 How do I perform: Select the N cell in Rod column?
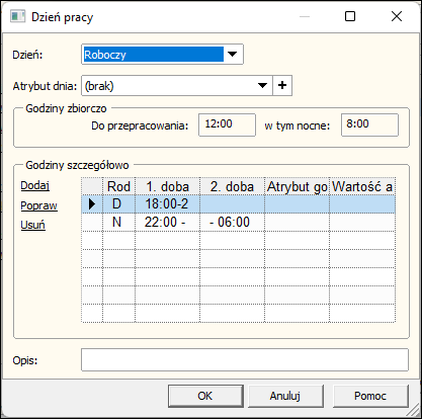pos(119,222)
